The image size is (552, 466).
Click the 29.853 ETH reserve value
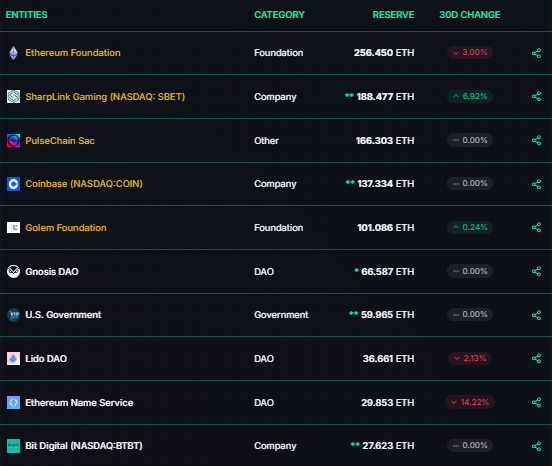click(388, 403)
